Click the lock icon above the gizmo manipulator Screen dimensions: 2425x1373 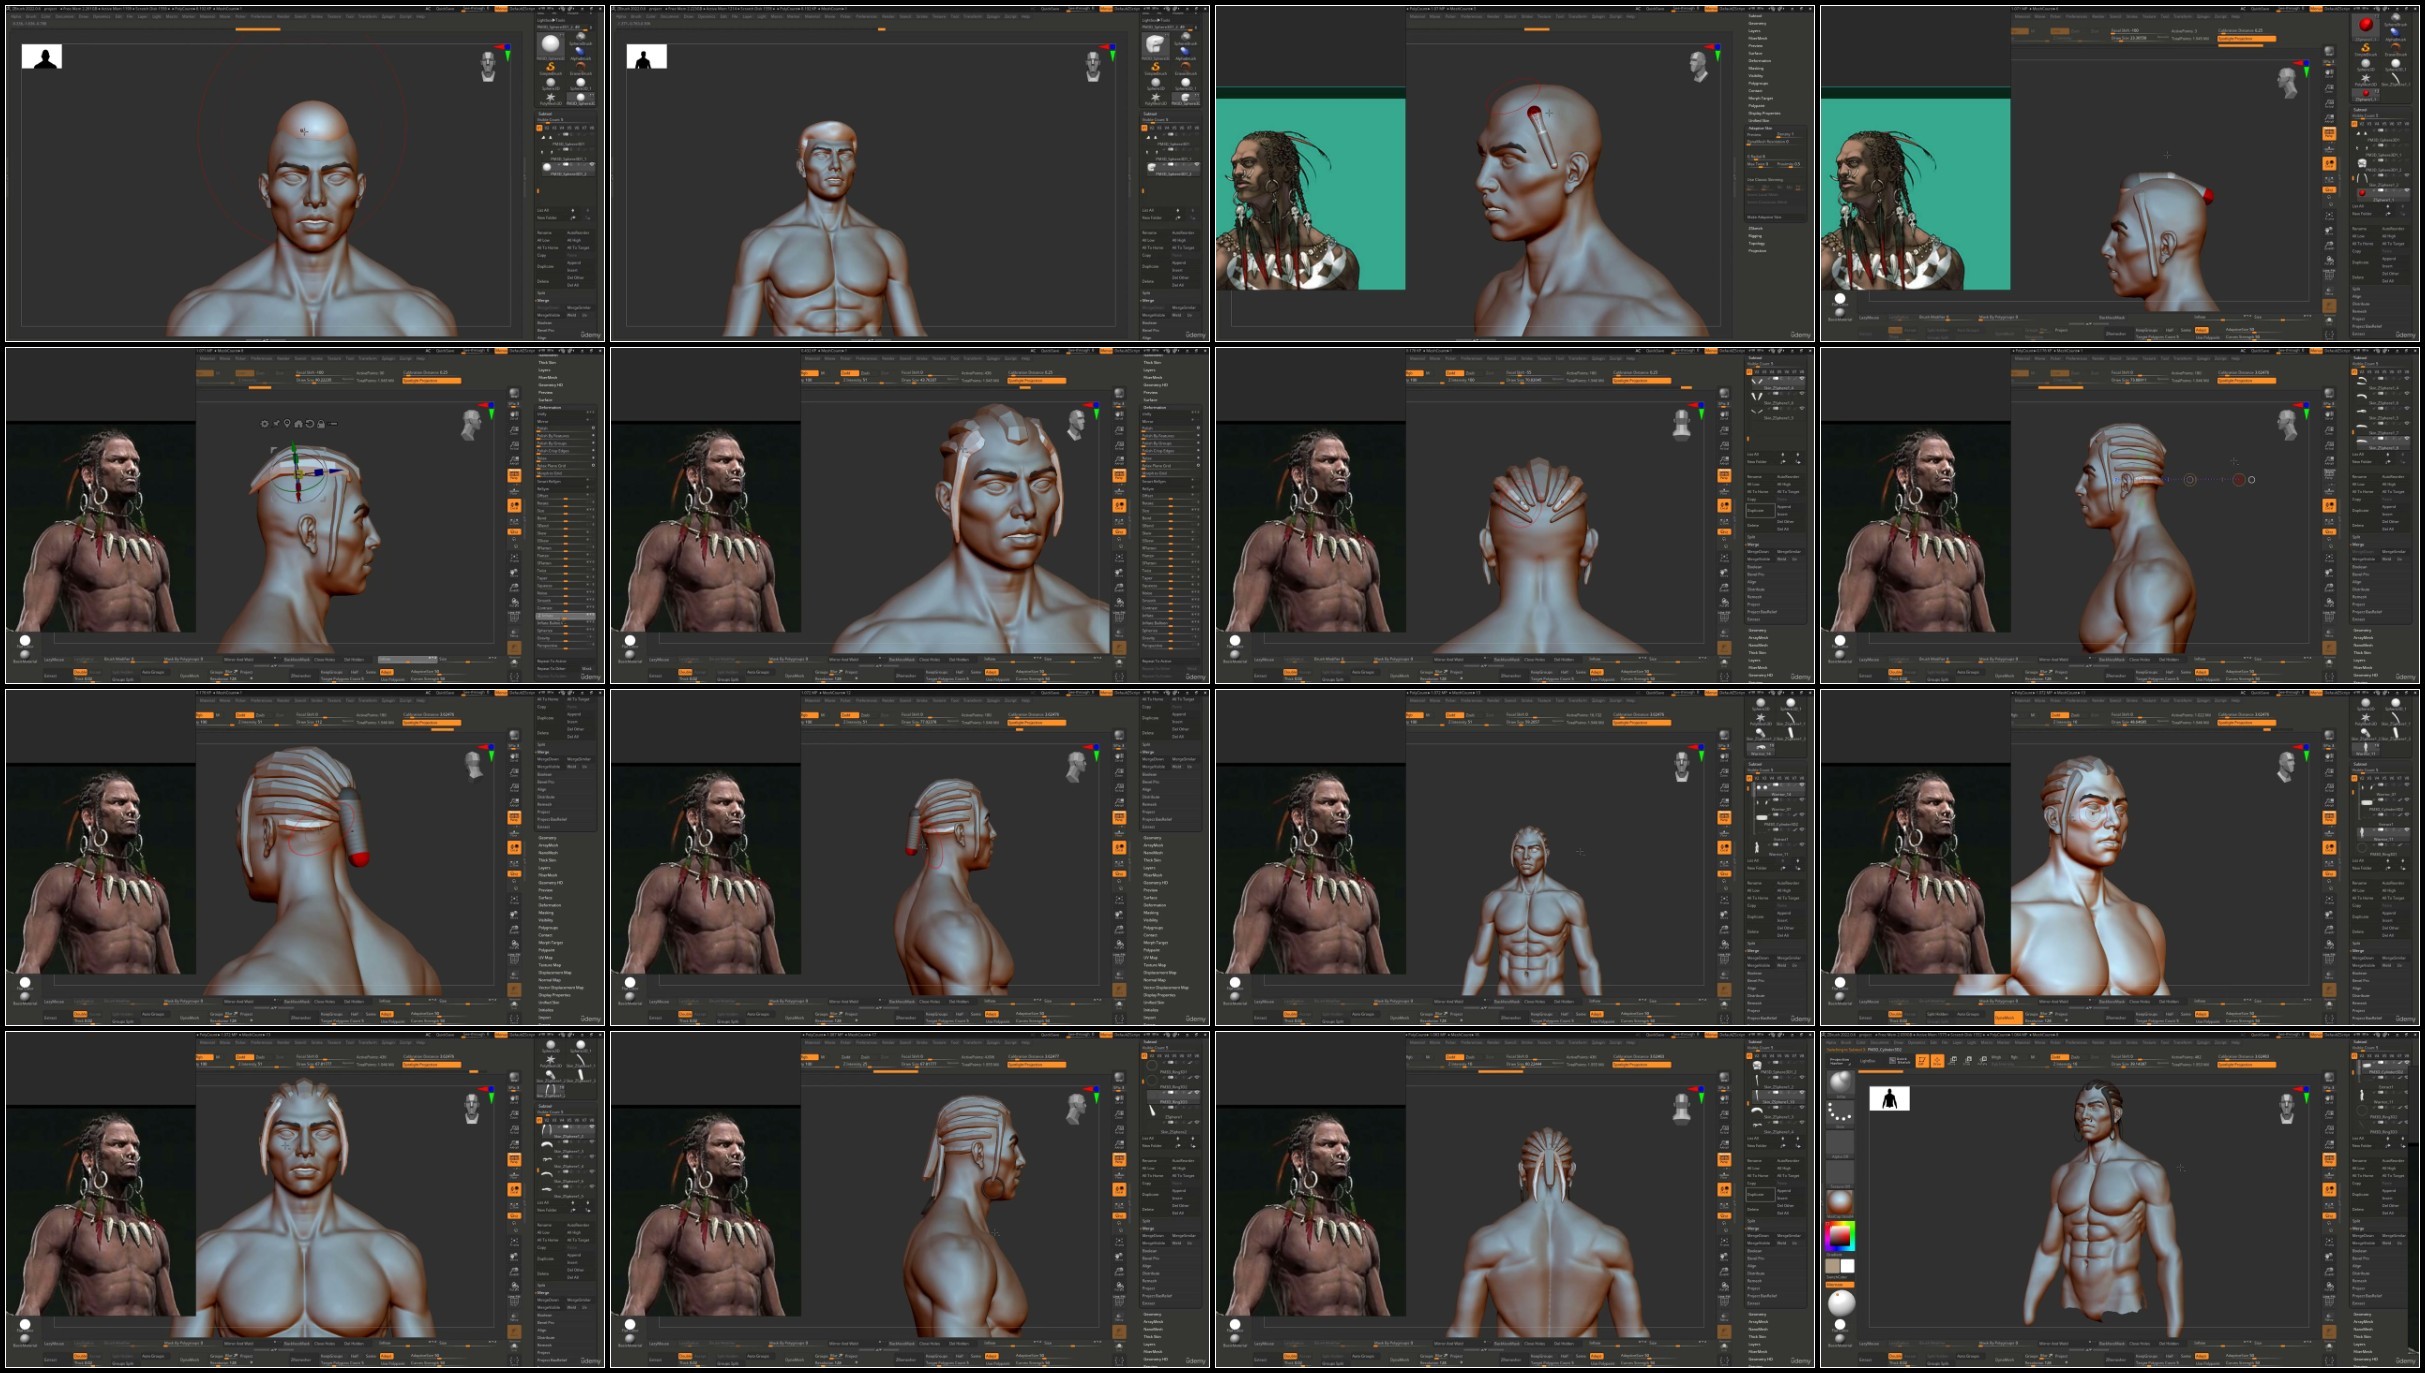(x=321, y=424)
